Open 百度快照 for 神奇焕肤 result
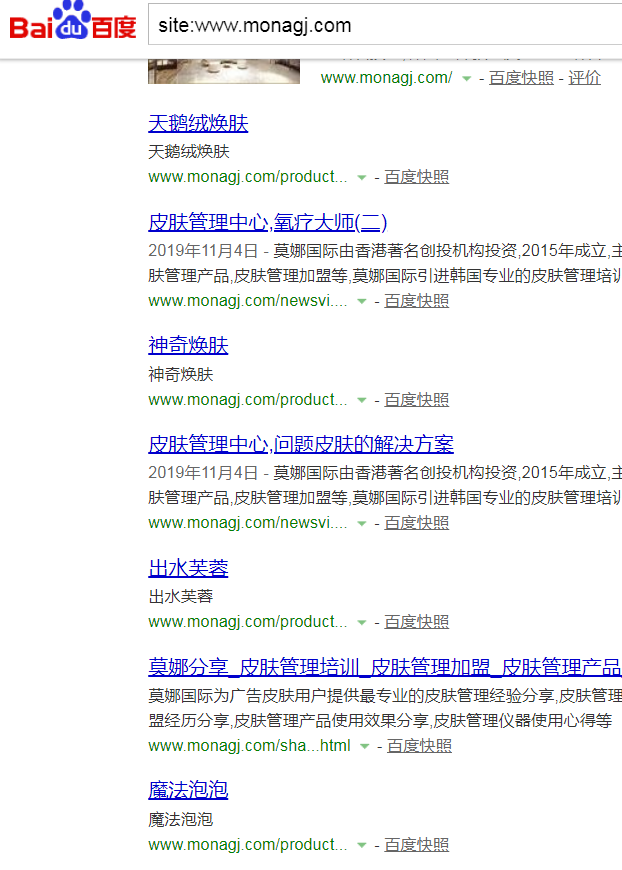This screenshot has height=870, width=622. (417, 399)
